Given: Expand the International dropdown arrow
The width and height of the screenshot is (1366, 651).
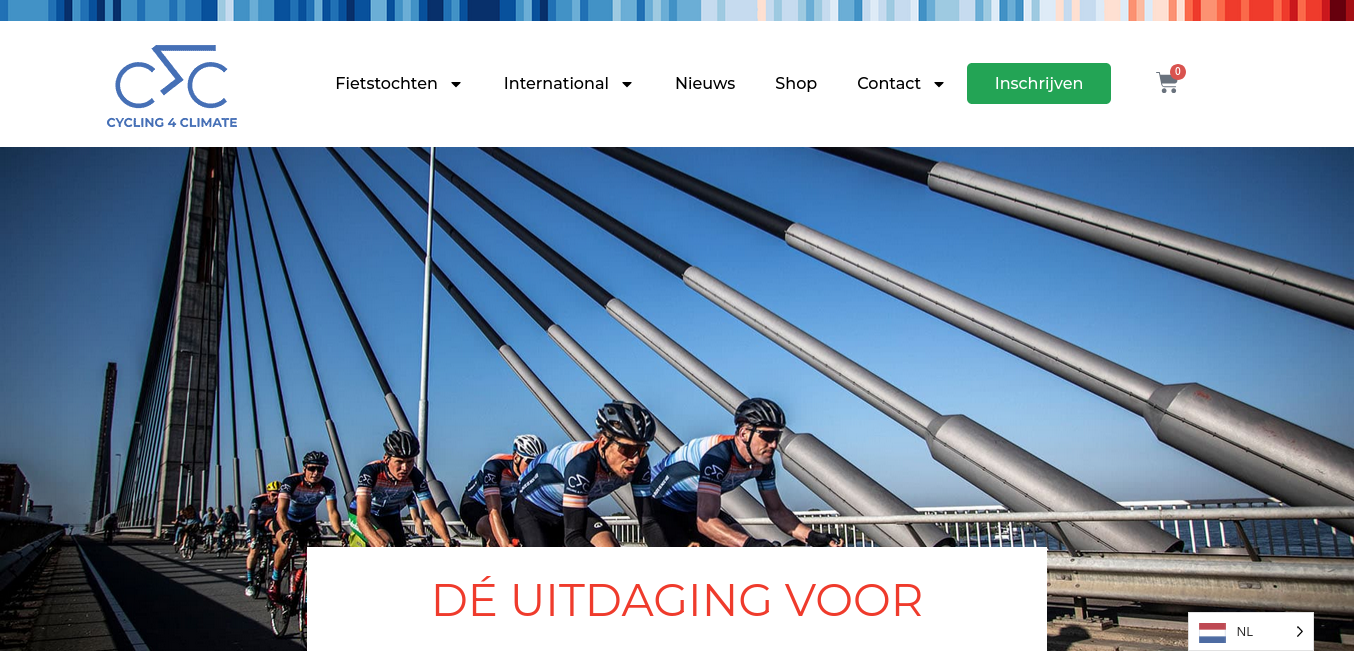Looking at the screenshot, I should click(x=627, y=84).
